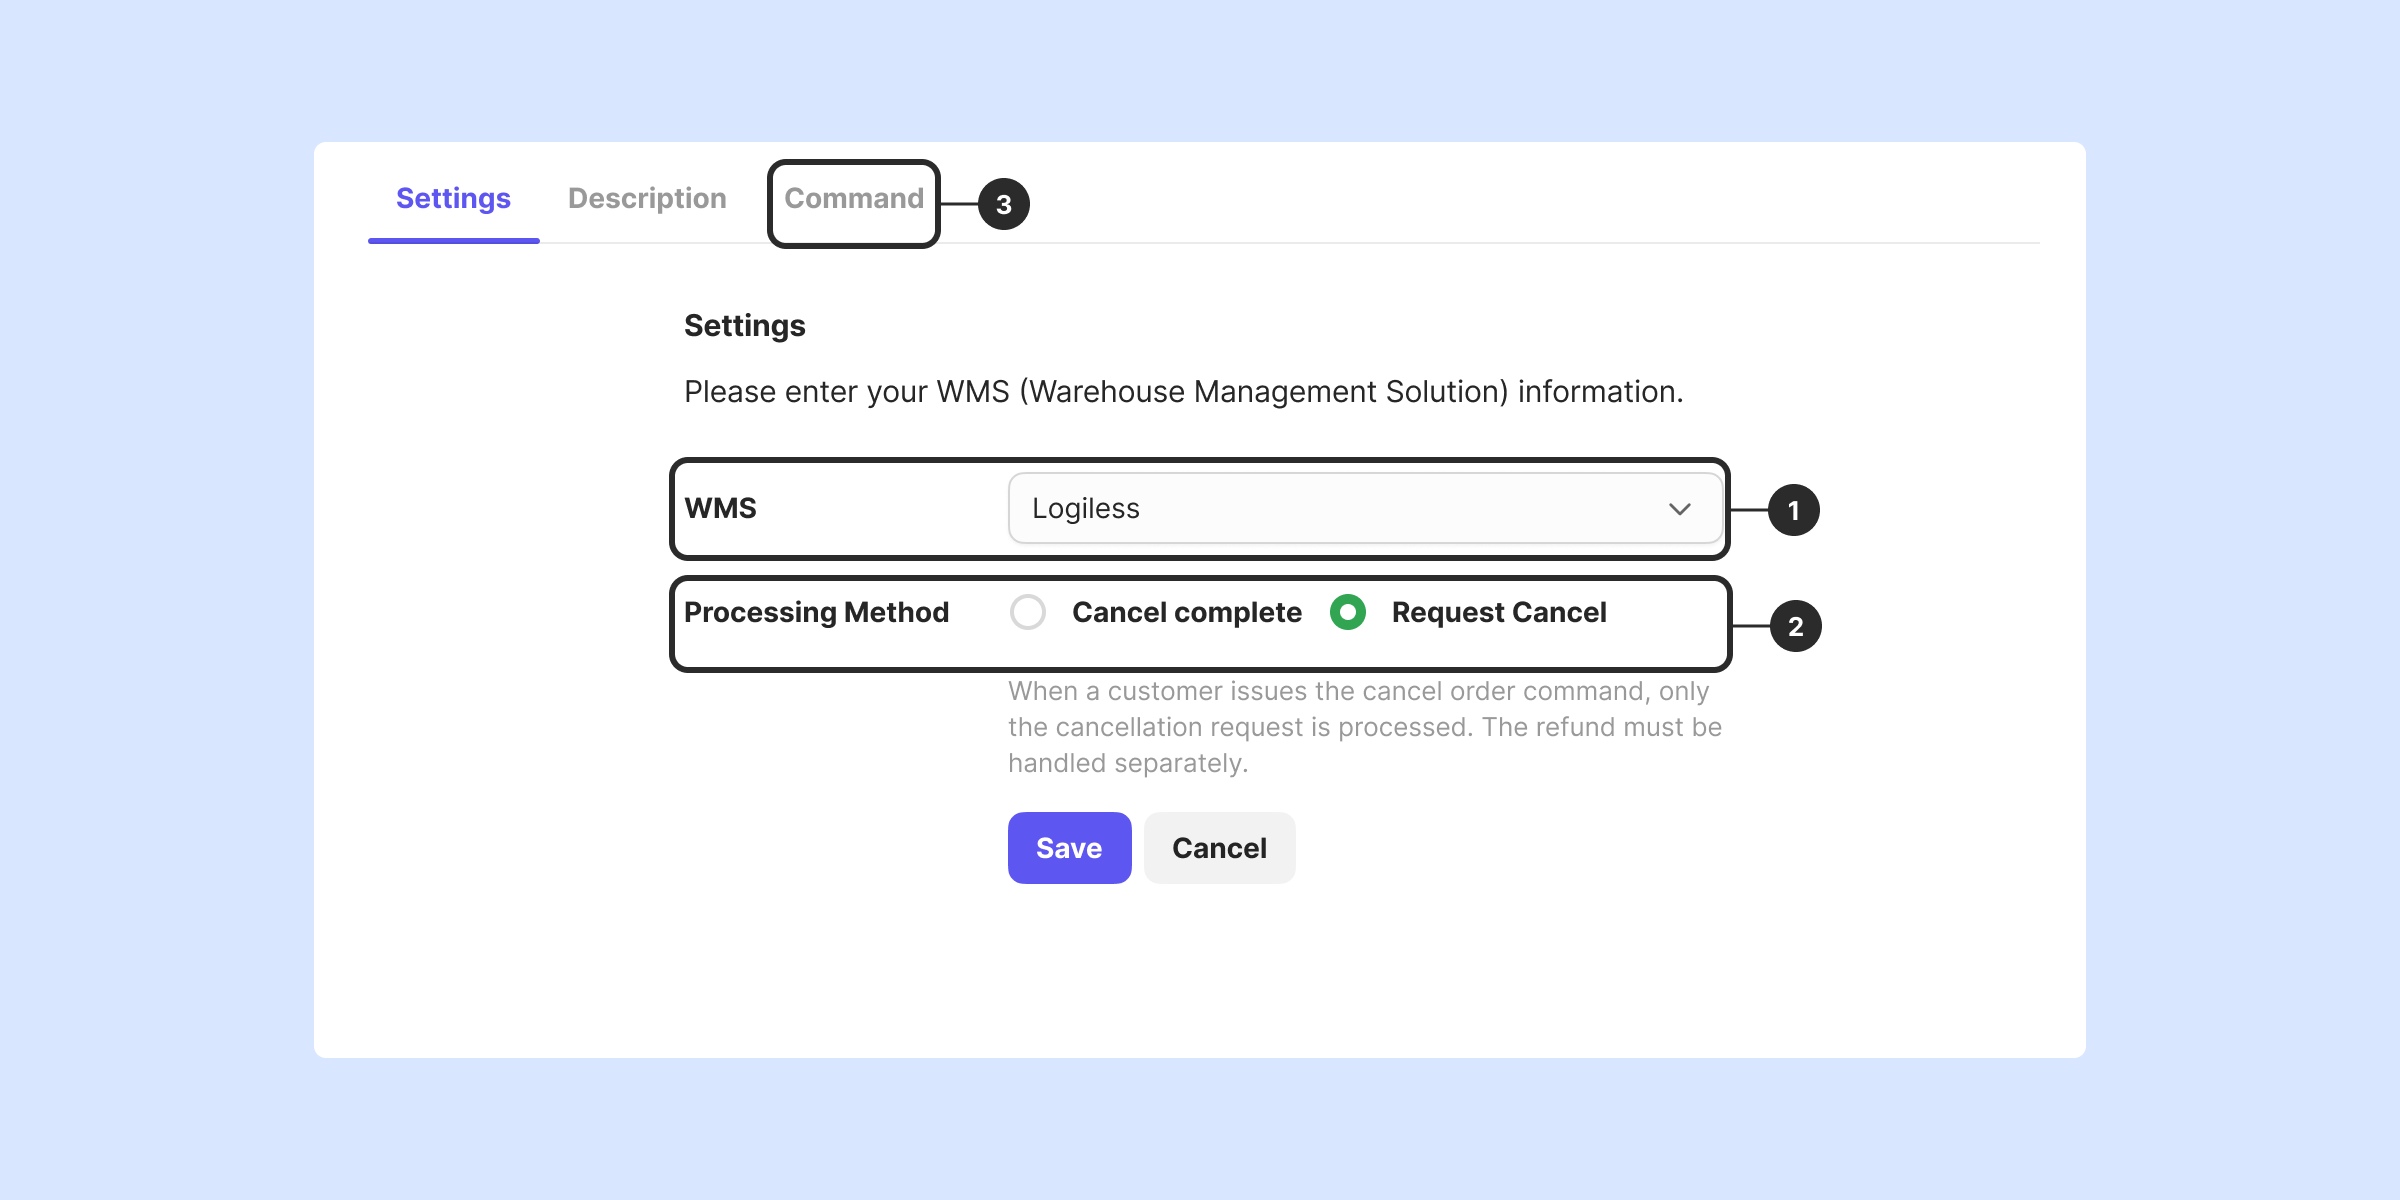Image resolution: width=2400 pixels, height=1200 pixels.
Task: Open the Command tab
Action: [853, 198]
